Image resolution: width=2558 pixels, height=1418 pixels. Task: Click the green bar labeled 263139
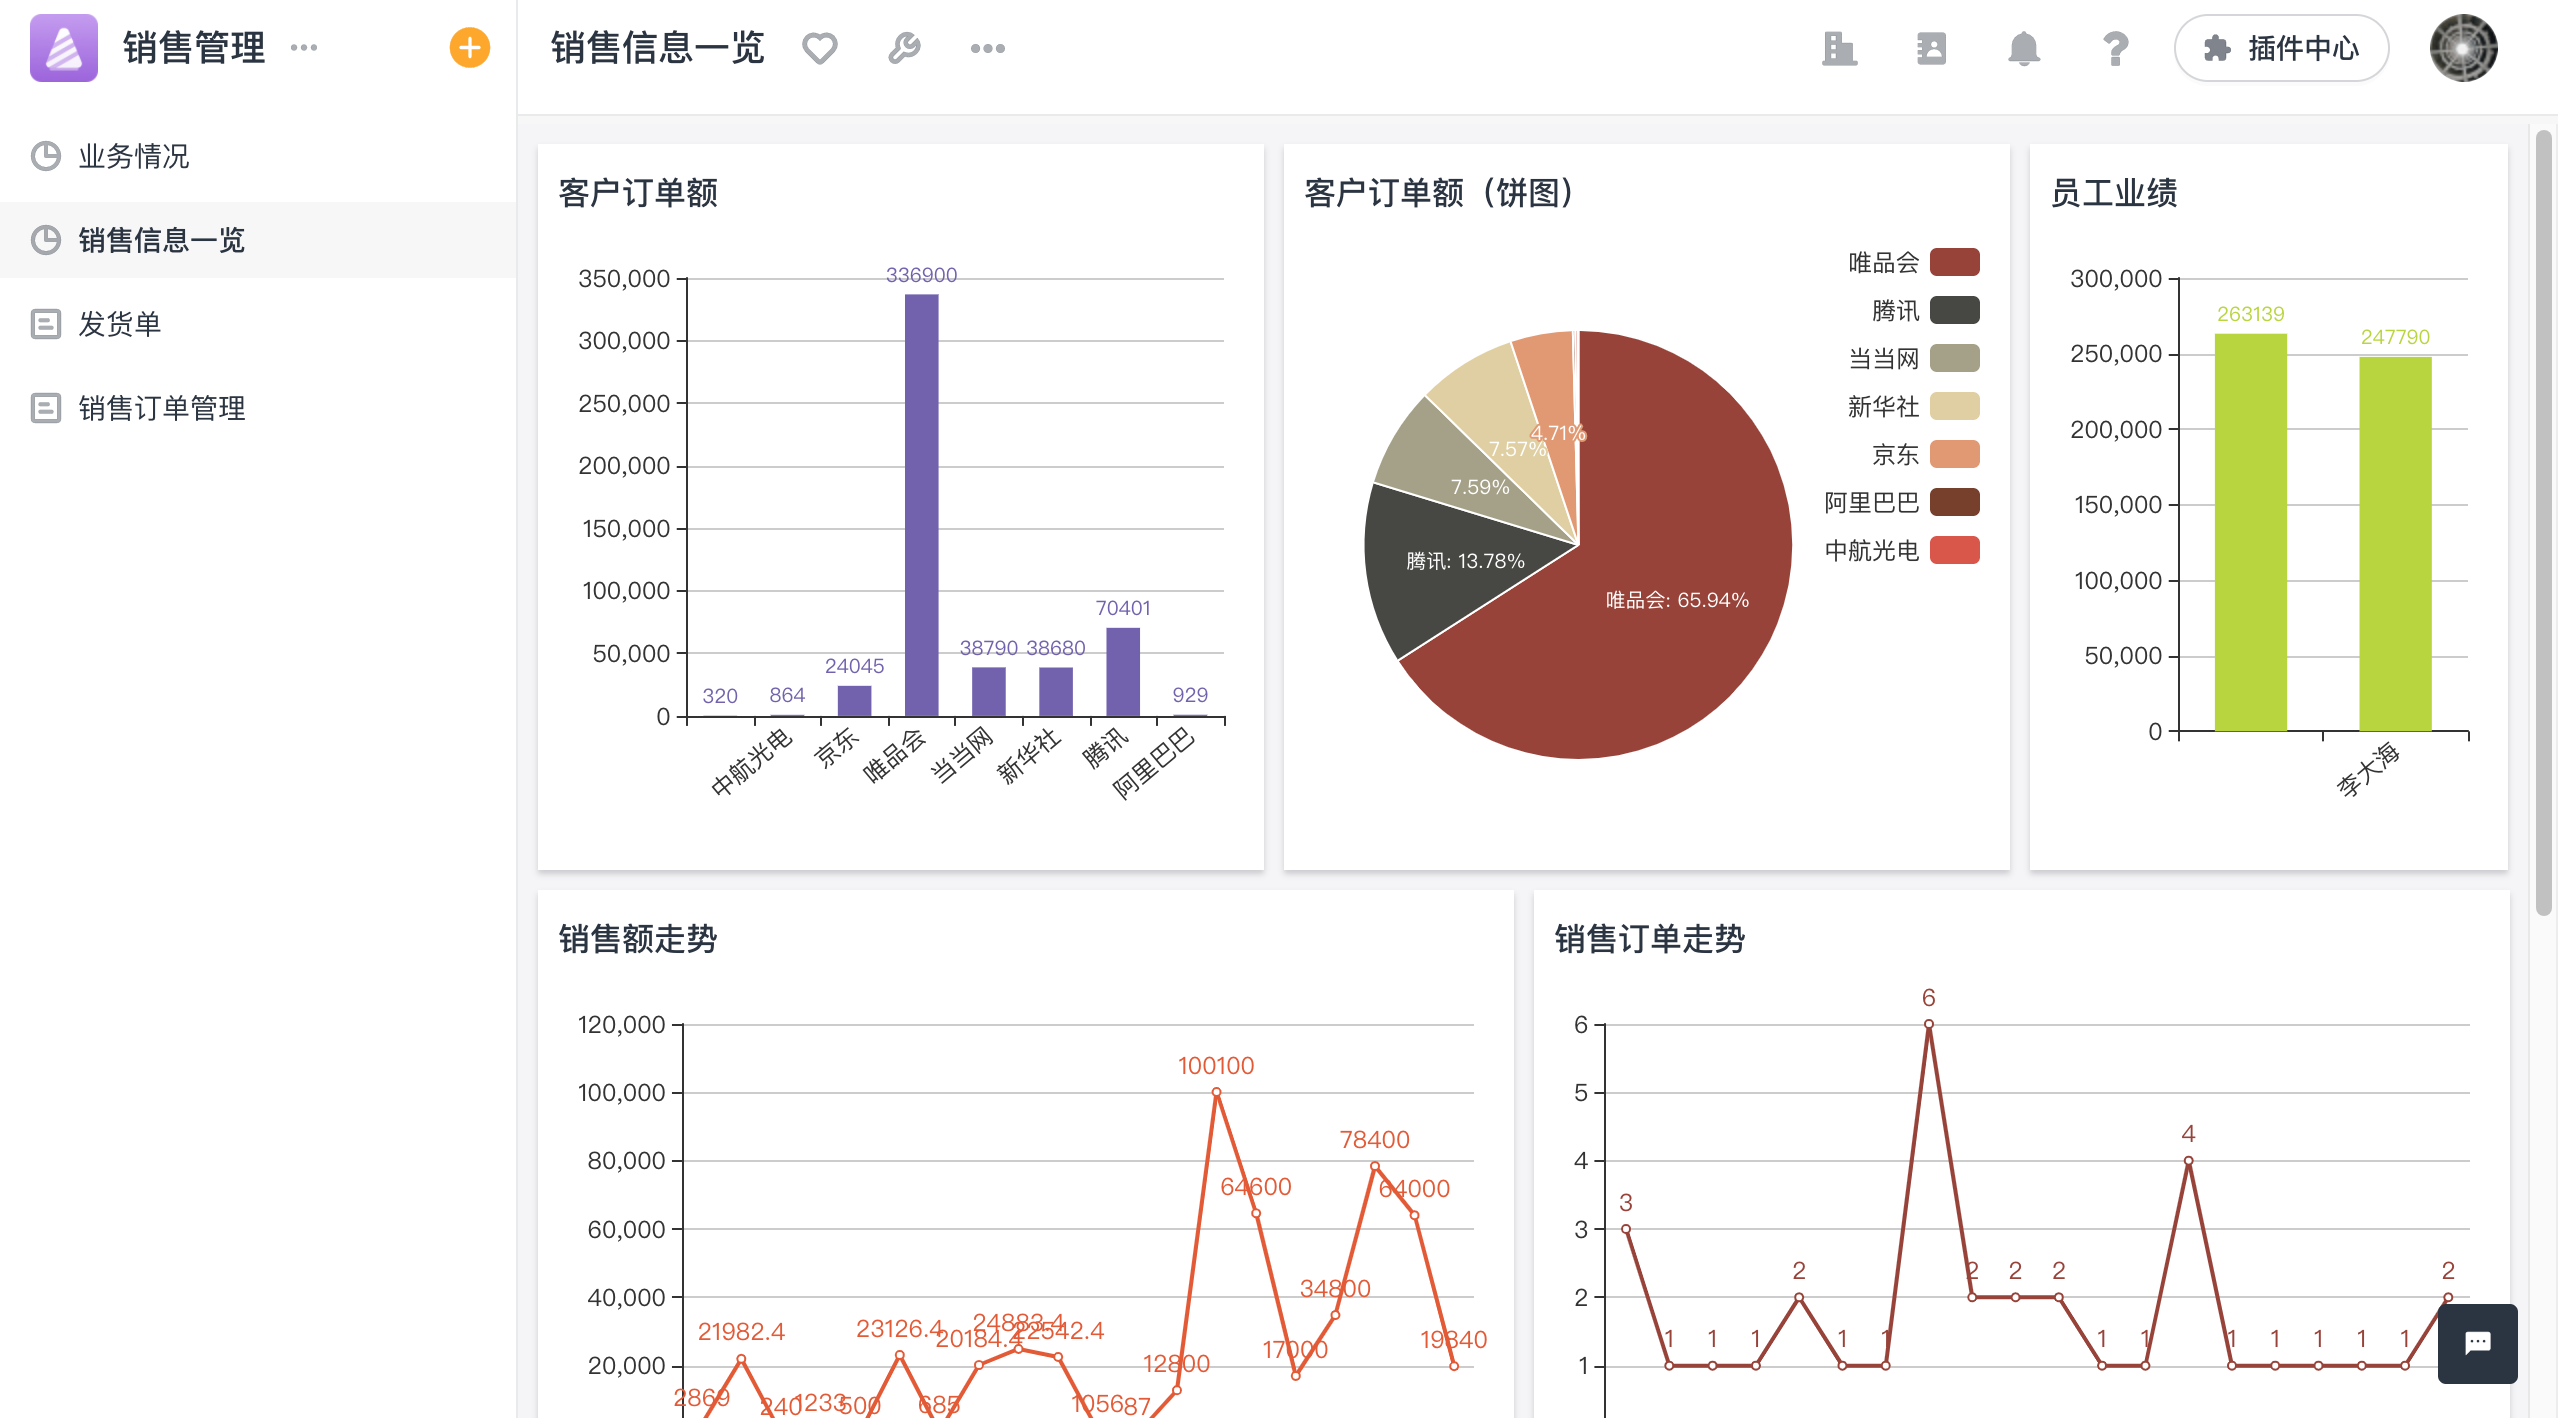2250,532
